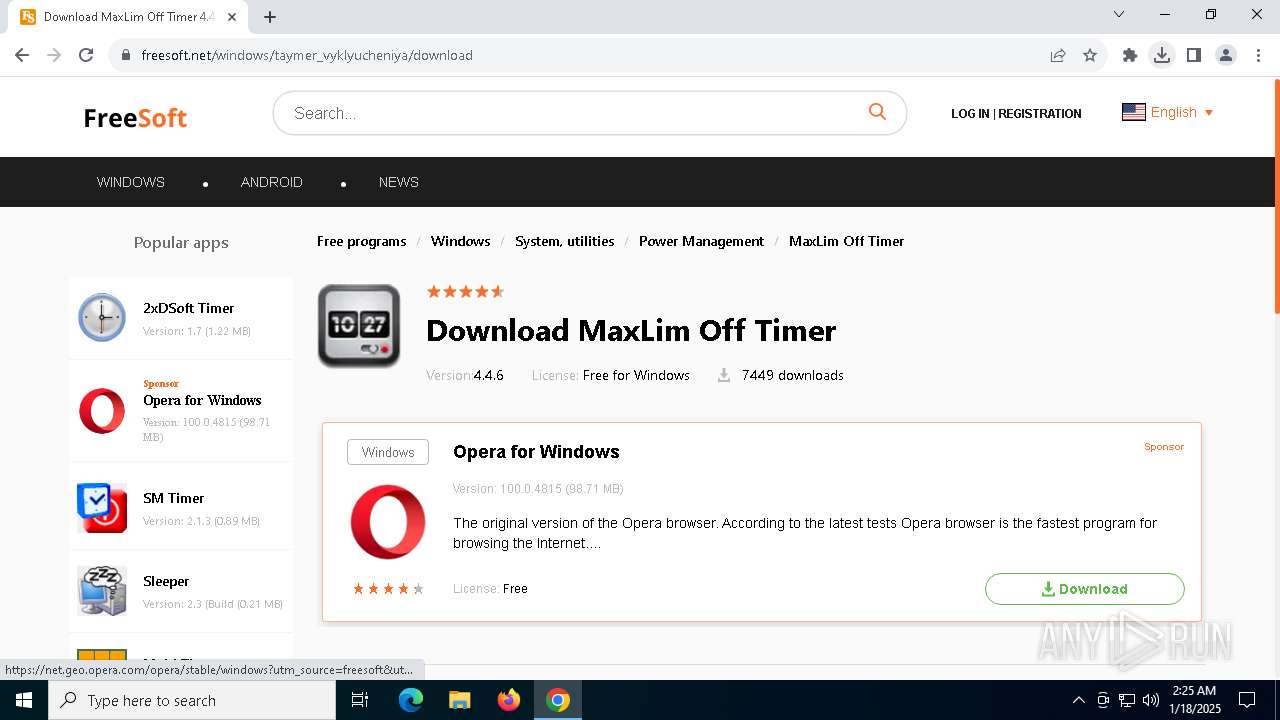This screenshot has width=1280, height=720.
Task: Open the 2xDSoft Timer sidebar link
Action: pyautogui.click(x=189, y=308)
